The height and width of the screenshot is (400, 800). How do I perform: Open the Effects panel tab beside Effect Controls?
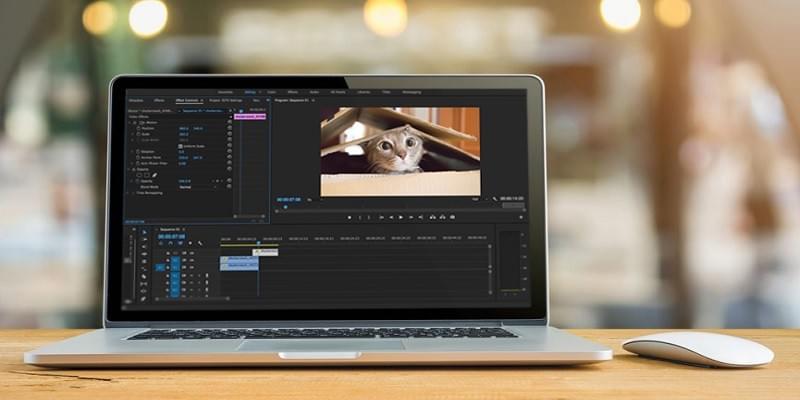[x=159, y=101]
